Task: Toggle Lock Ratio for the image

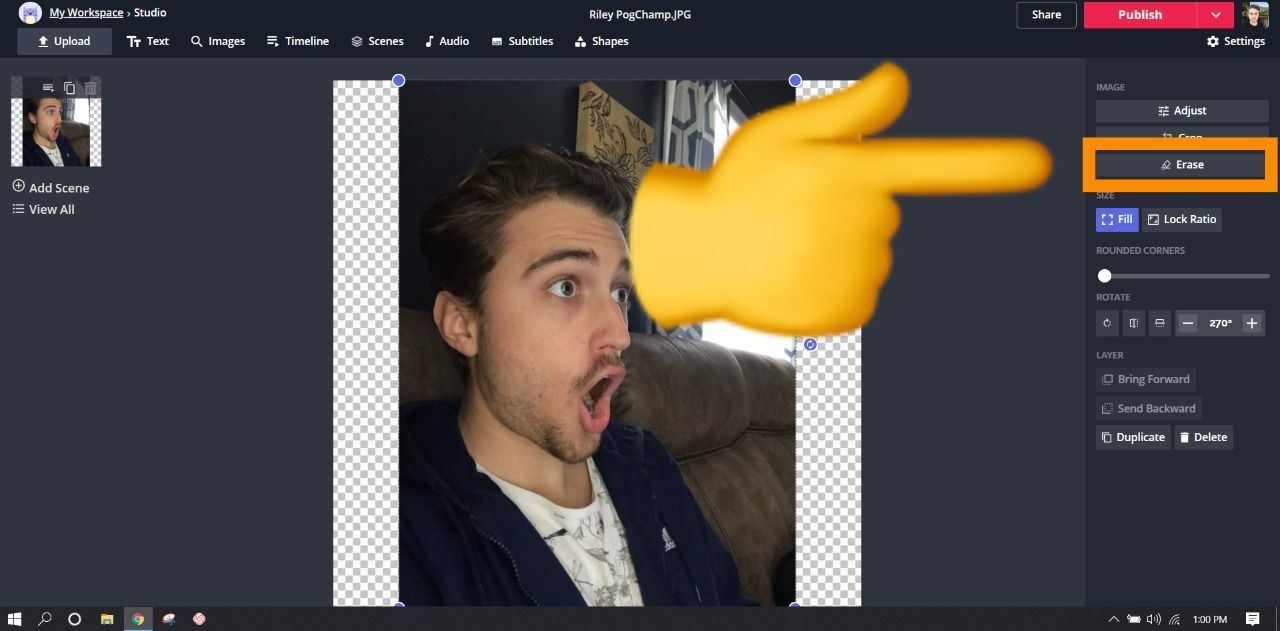Action: (1181, 219)
